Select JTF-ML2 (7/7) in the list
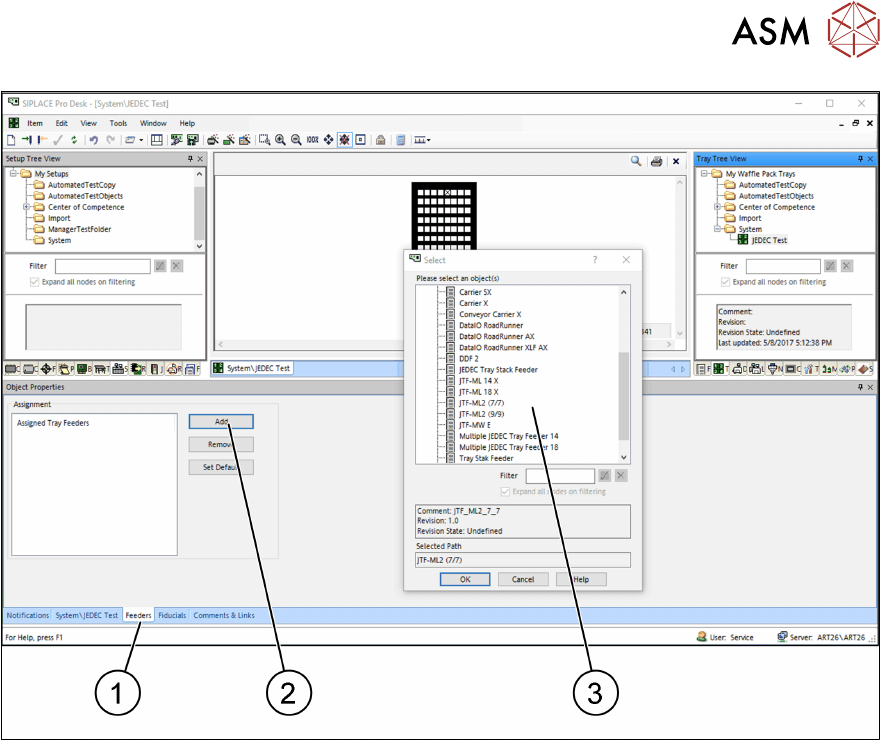This screenshot has width=880, height=740. pos(481,403)
